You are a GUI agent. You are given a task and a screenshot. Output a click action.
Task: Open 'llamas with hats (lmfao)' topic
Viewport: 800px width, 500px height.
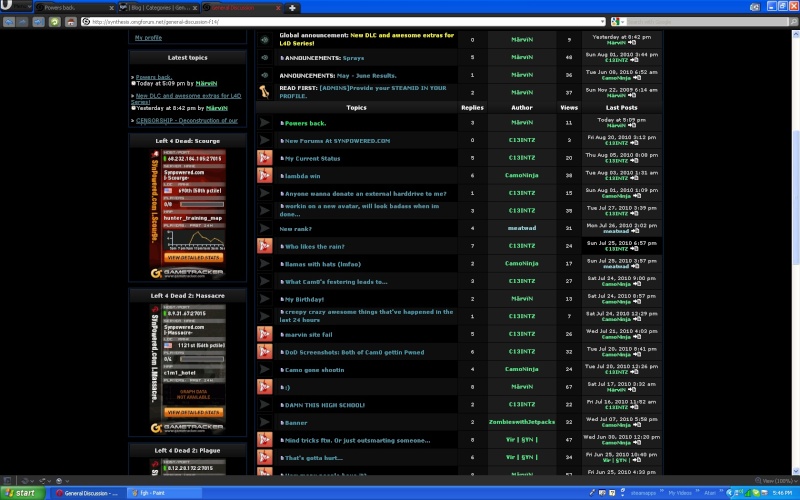pos(322,264)
